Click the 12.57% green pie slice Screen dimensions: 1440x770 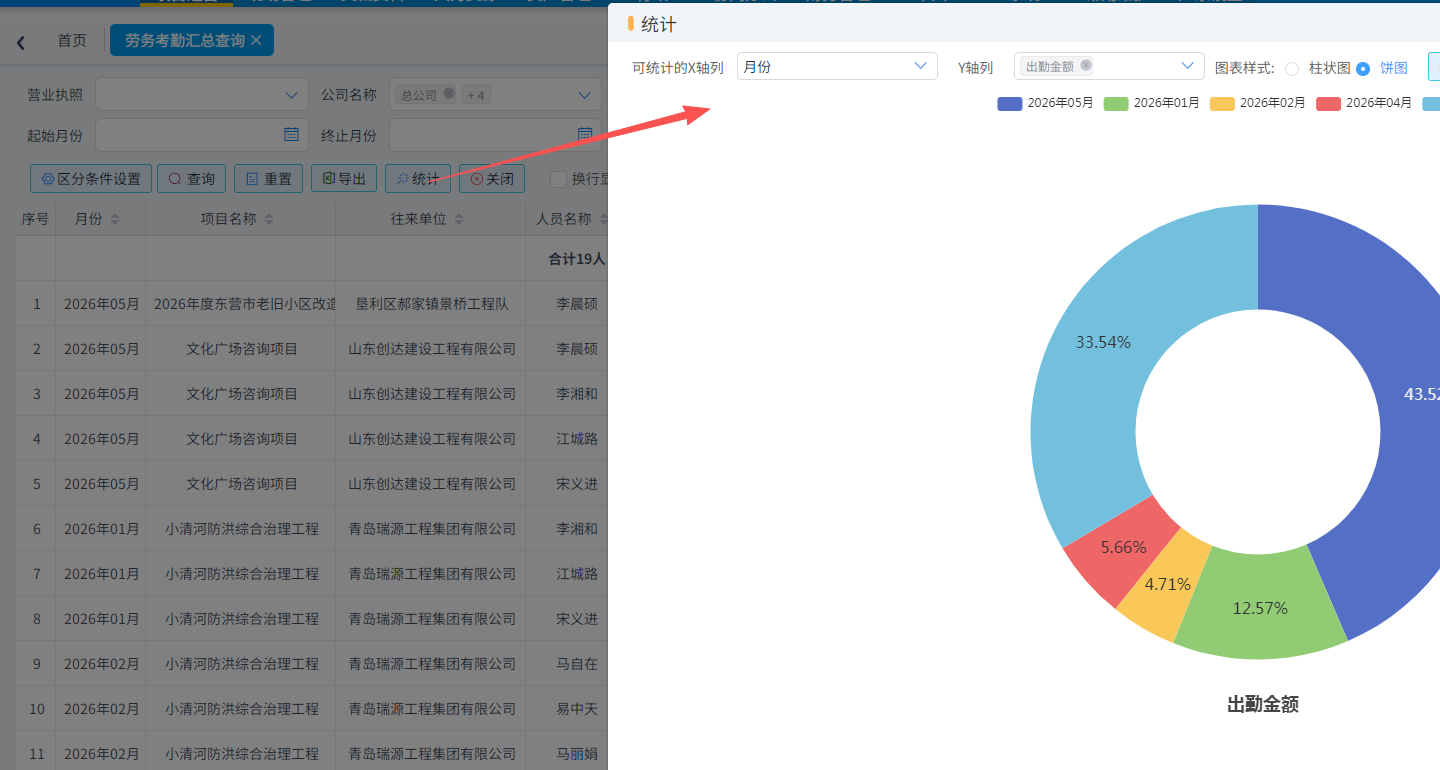1260,607
